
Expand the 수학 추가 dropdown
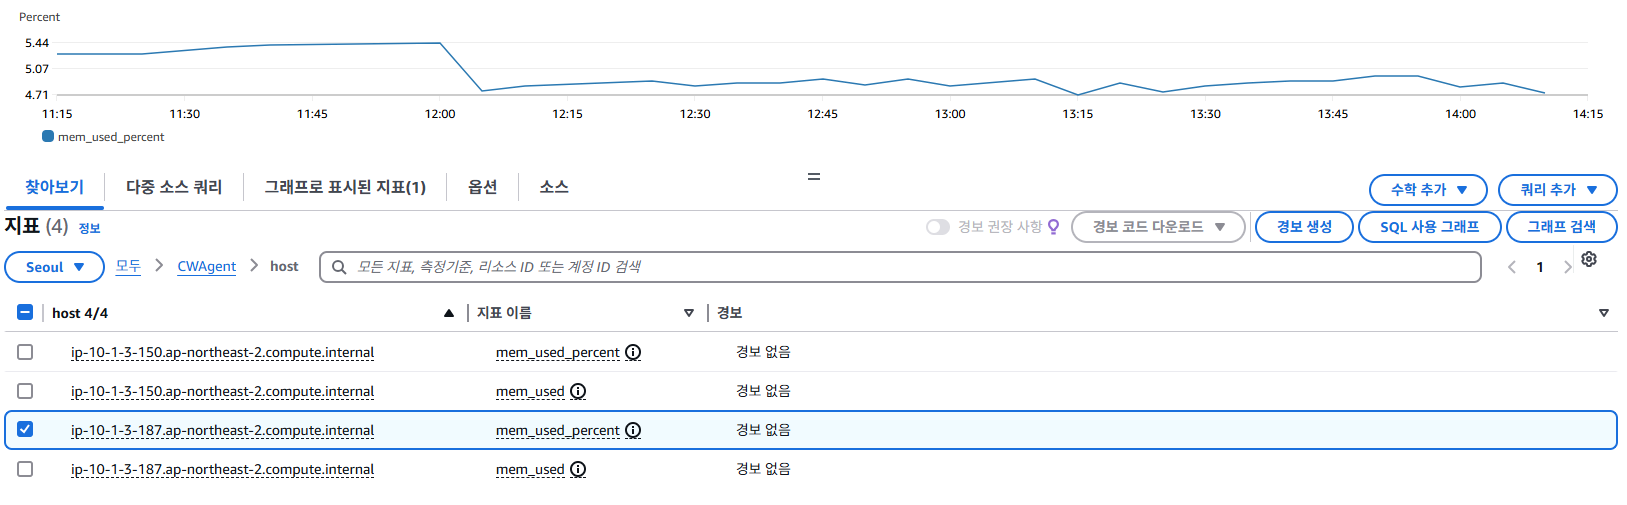tap(1428, 189)
